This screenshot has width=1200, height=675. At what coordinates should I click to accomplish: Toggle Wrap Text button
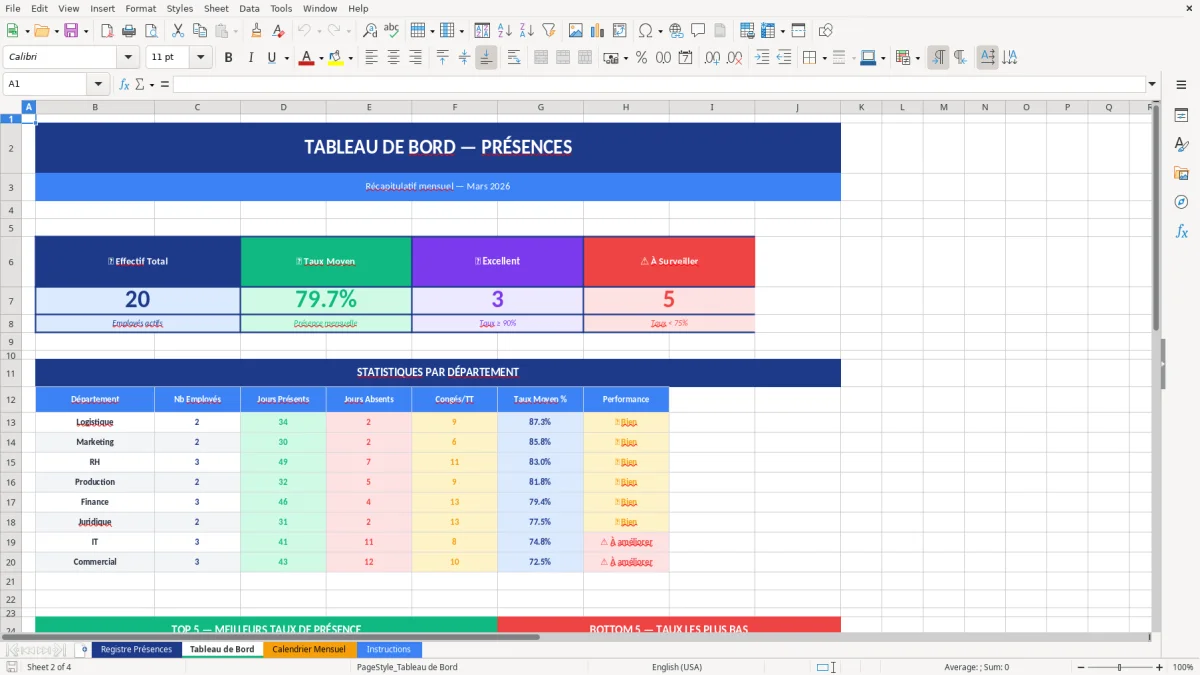tap(513, 58)
